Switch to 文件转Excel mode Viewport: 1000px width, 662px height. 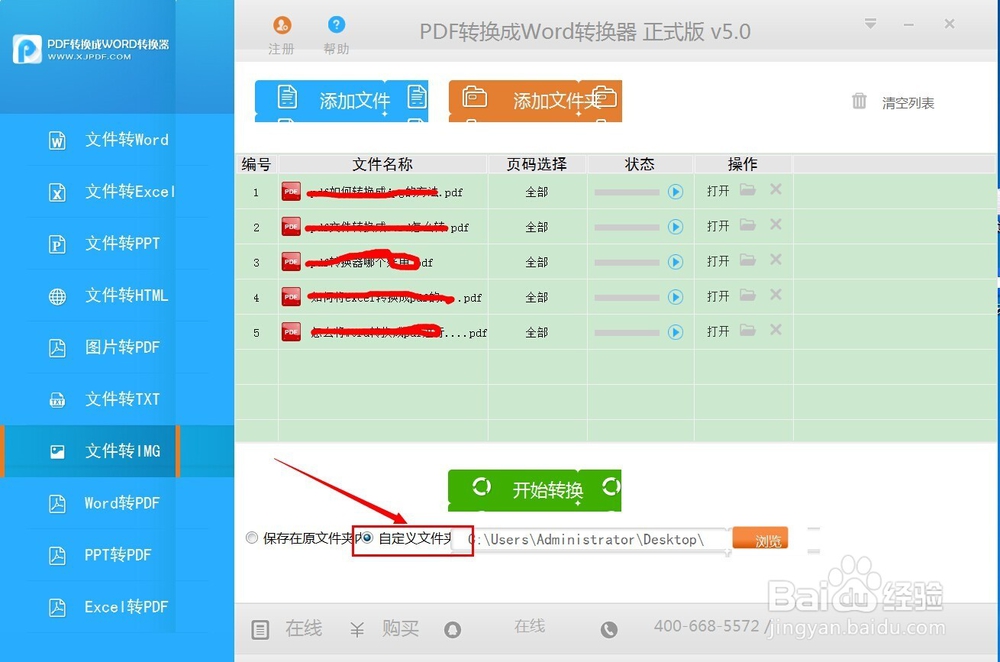(x=117, y=191)
